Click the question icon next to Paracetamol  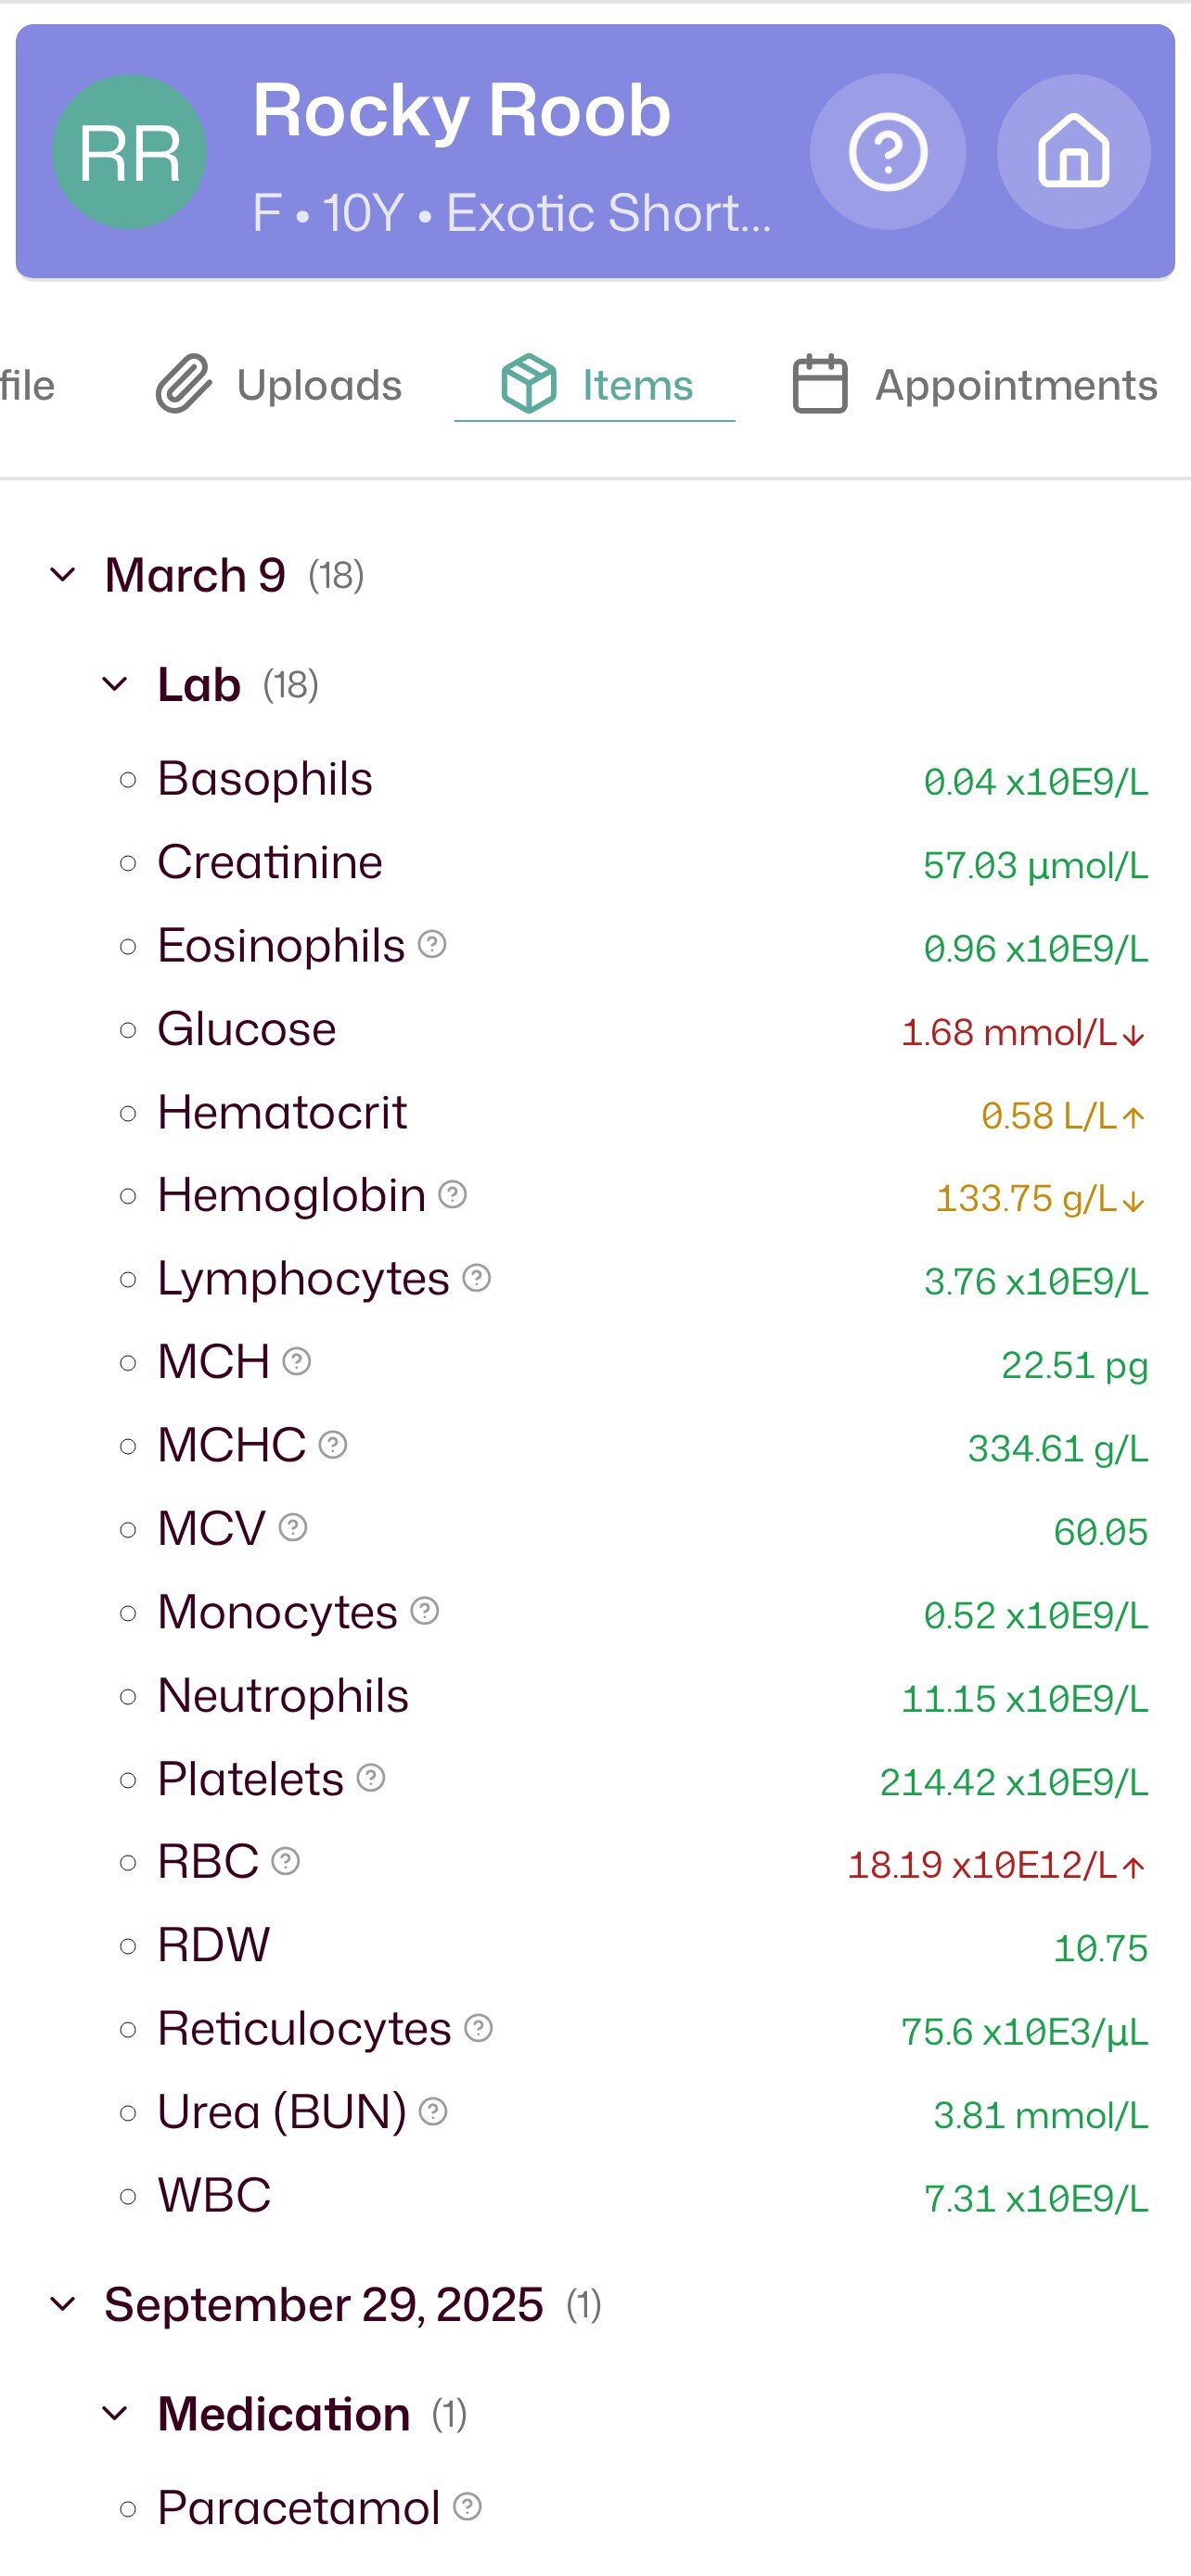click(467, 2506)
